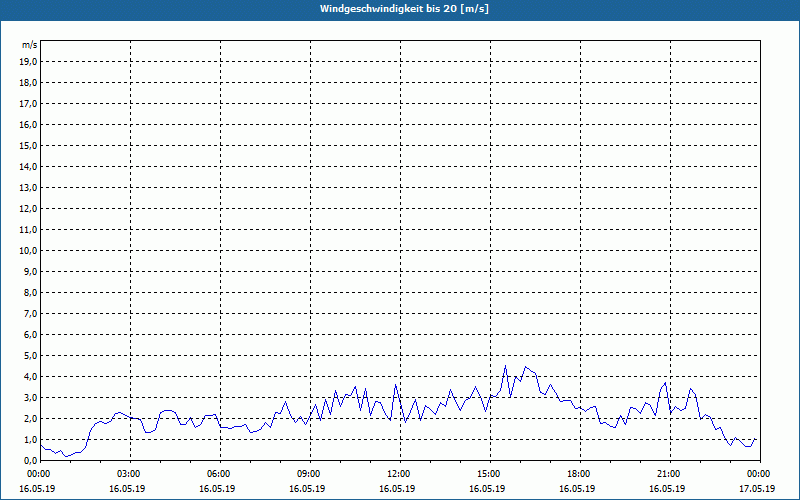This screenshot has width=800, height=500.
Task: Click the '11,0' y-axis label
Action: [28, 230]
